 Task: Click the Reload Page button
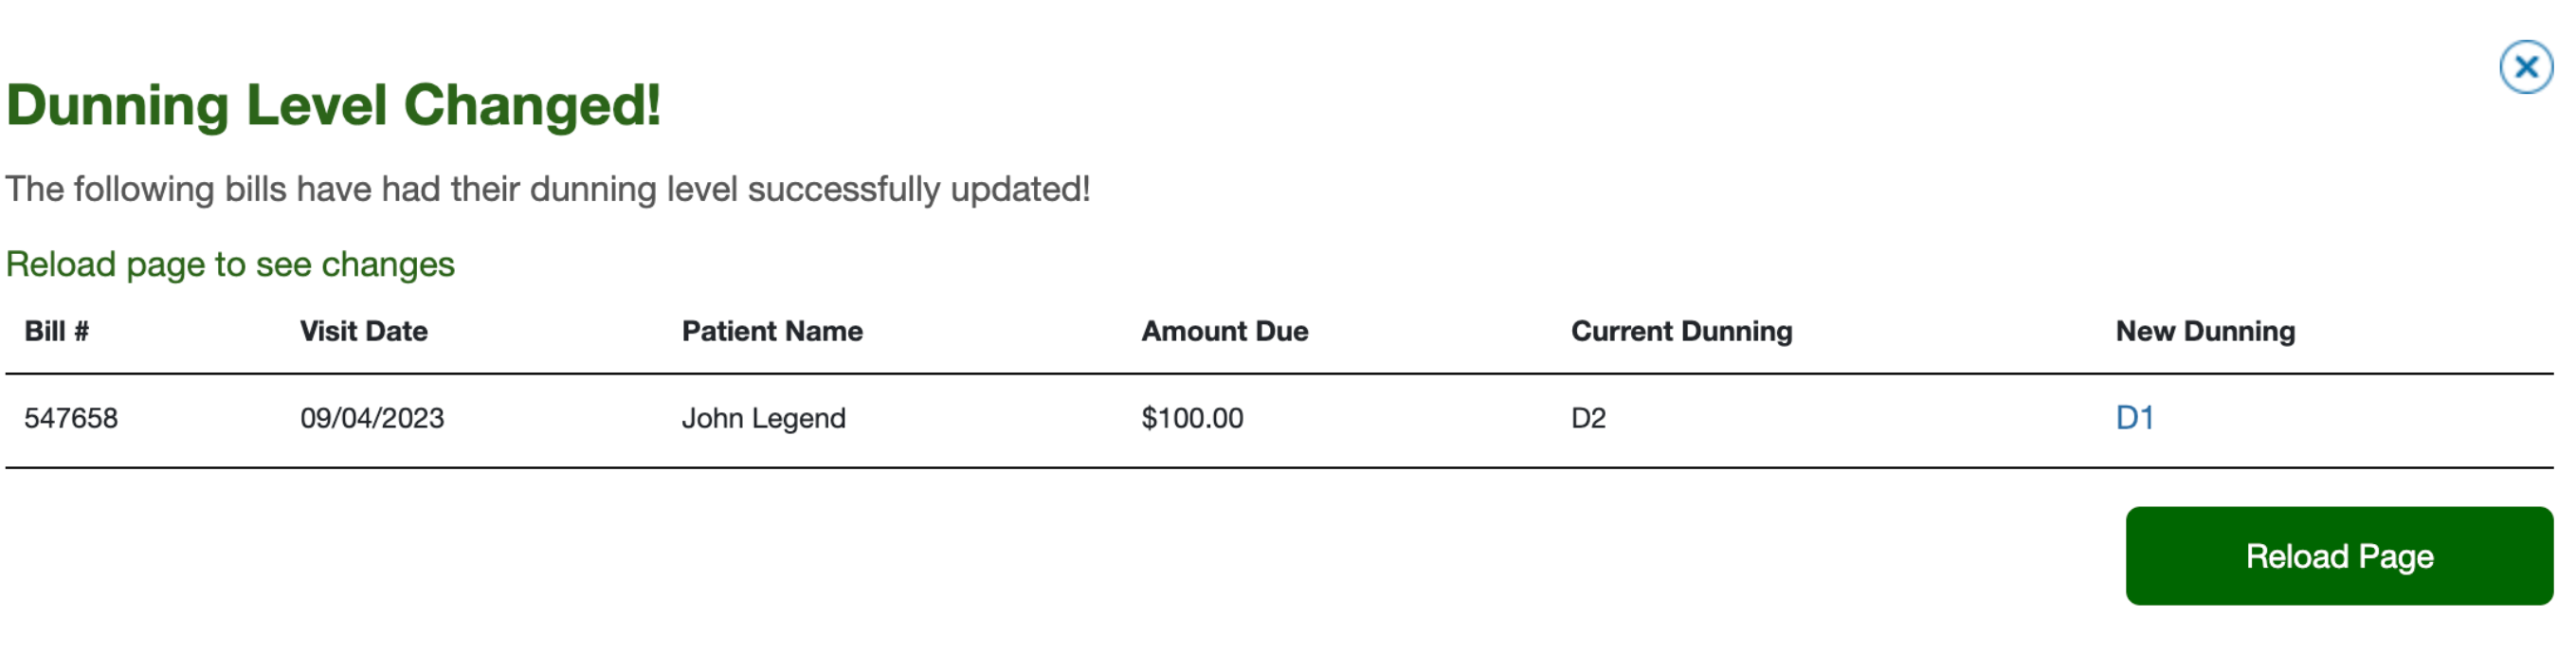coord(2338,556)
